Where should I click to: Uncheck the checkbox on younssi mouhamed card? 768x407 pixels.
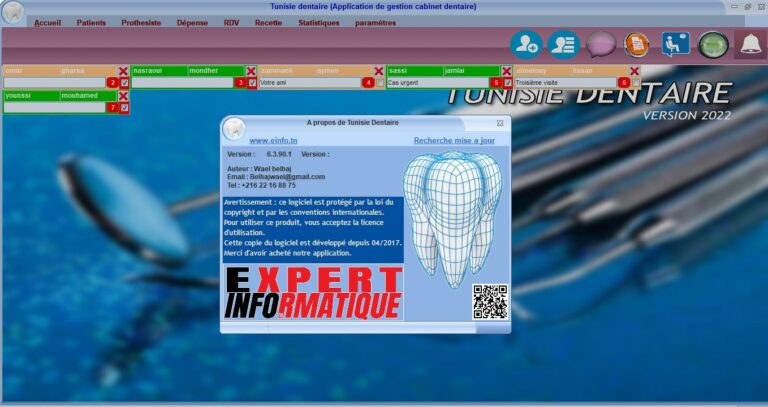pos(124,107)
